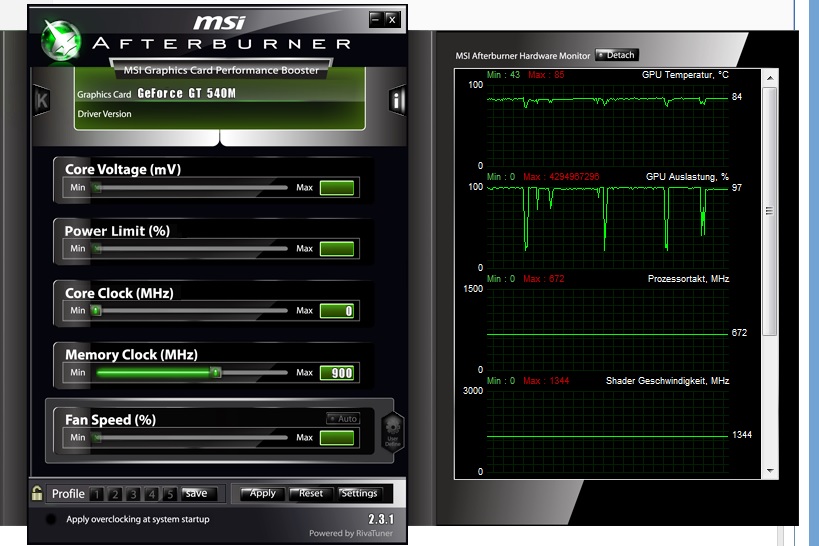Click the Driver Version label
The height and width of the screenshot is (546, 819).
[104, 114]
